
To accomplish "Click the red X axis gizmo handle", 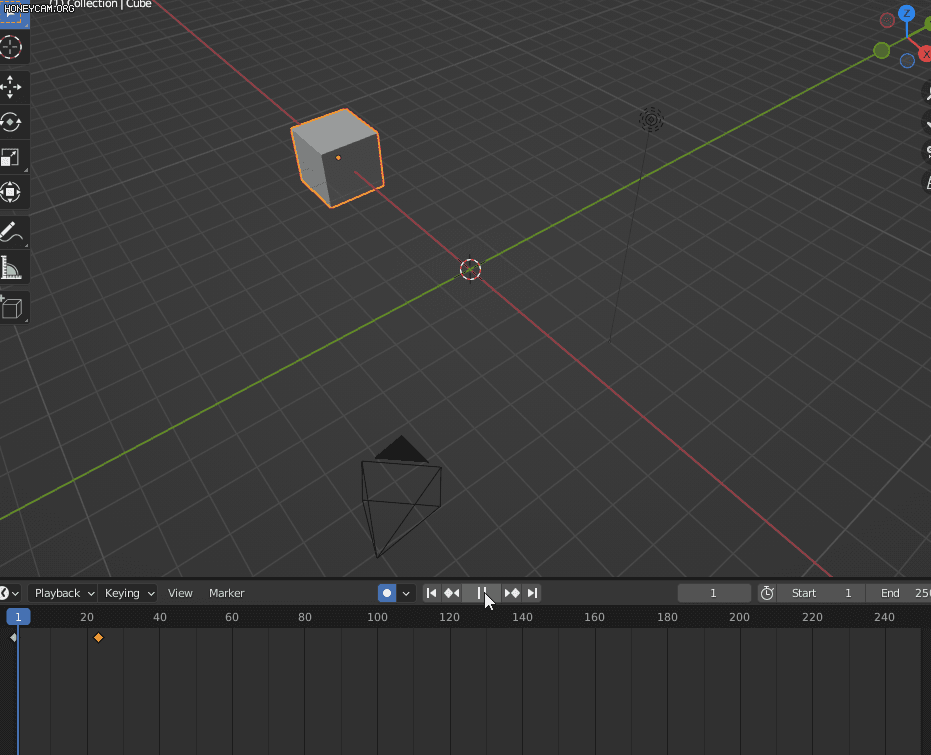I will tap(924, 54).
